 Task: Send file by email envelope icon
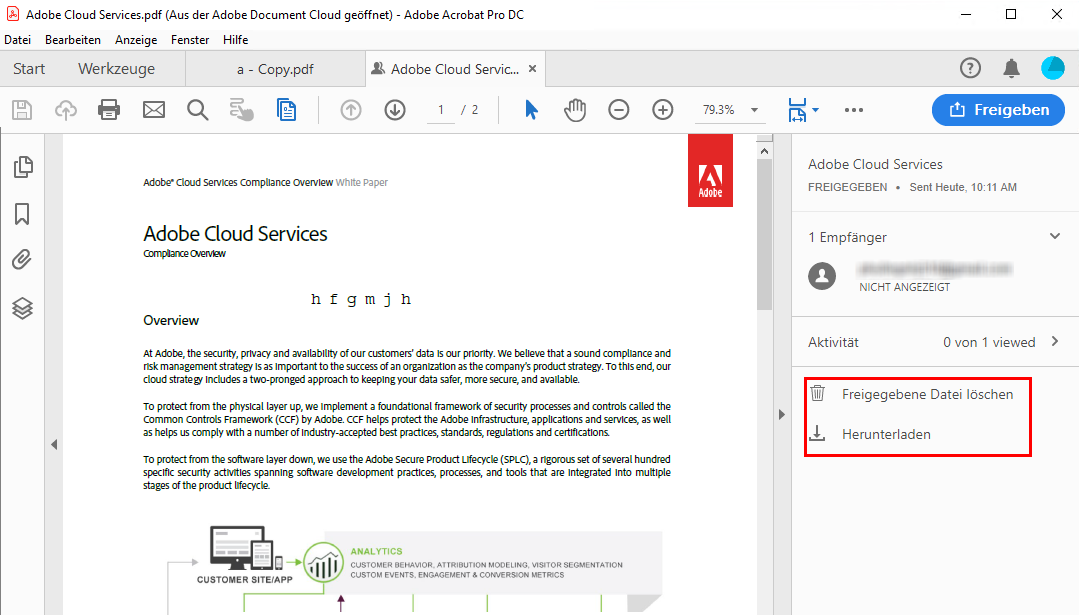click(x=153, y=110)
